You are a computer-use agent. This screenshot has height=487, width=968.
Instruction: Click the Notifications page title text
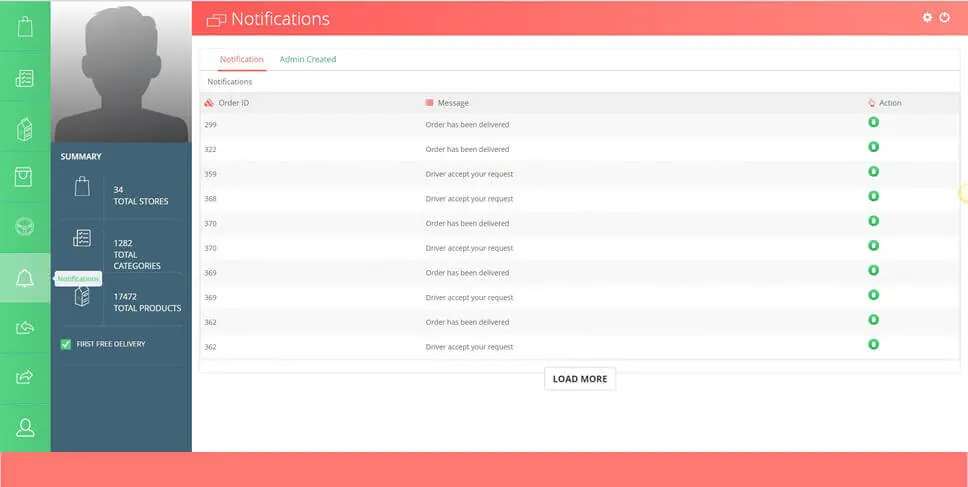coord(280,19)
